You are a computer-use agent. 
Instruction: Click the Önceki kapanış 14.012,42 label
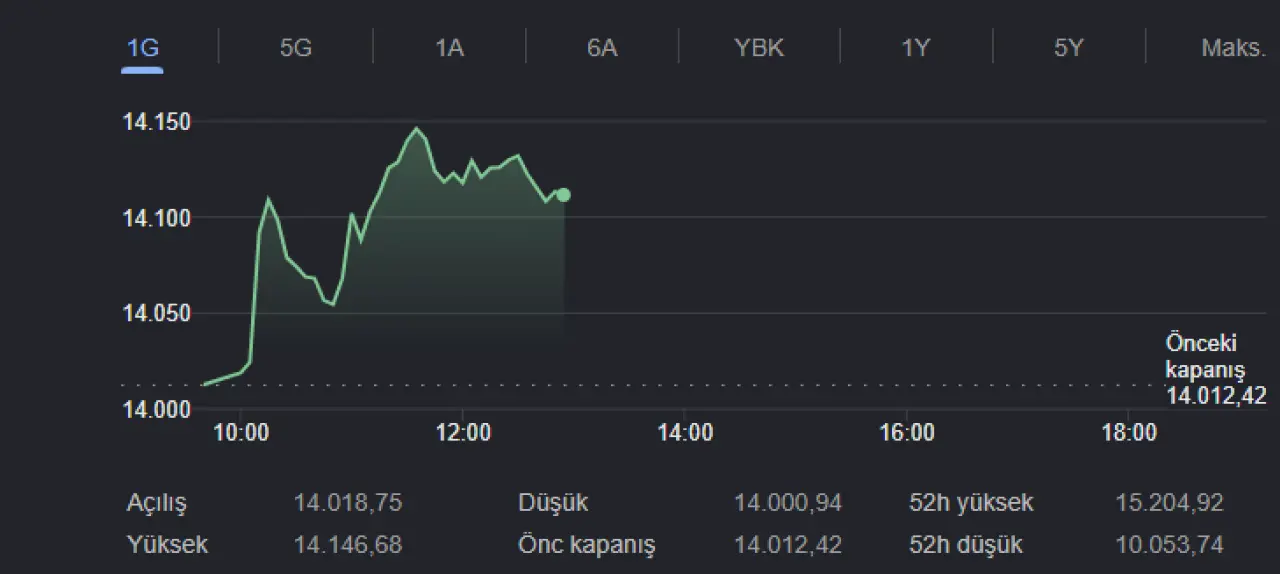pos(1215,370)
